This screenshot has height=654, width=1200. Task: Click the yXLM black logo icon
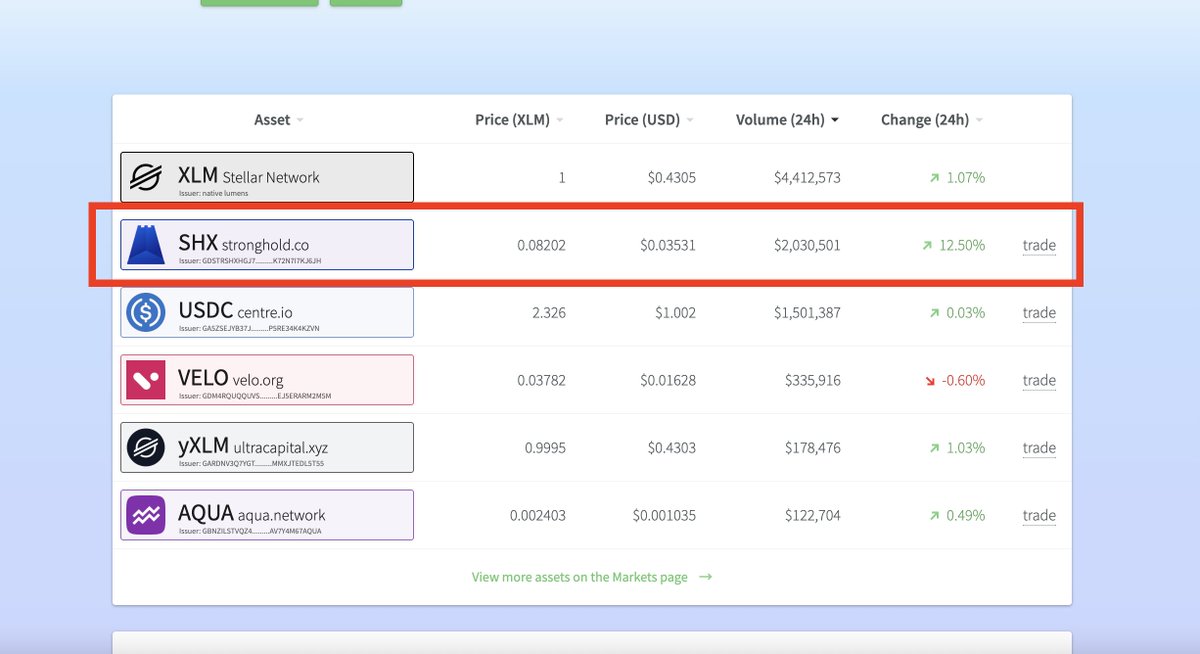[146, 448]
